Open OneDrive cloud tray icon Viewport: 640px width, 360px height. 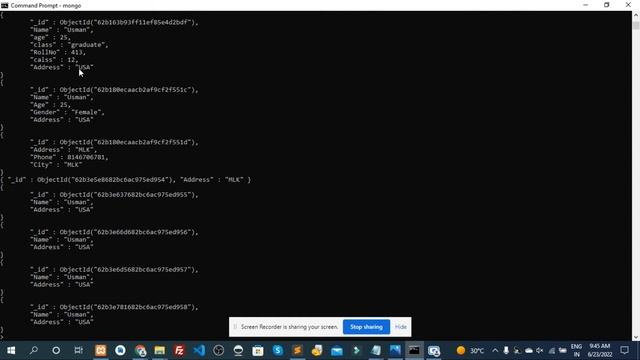[x=529, y=350]
